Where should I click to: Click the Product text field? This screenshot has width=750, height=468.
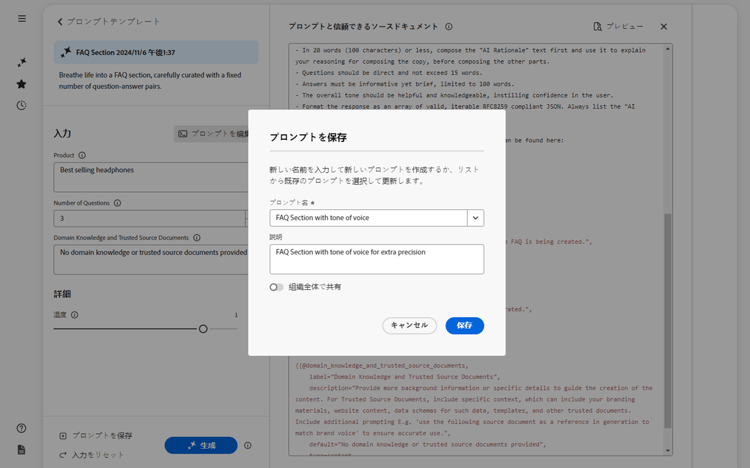click(x=151, y=177)
